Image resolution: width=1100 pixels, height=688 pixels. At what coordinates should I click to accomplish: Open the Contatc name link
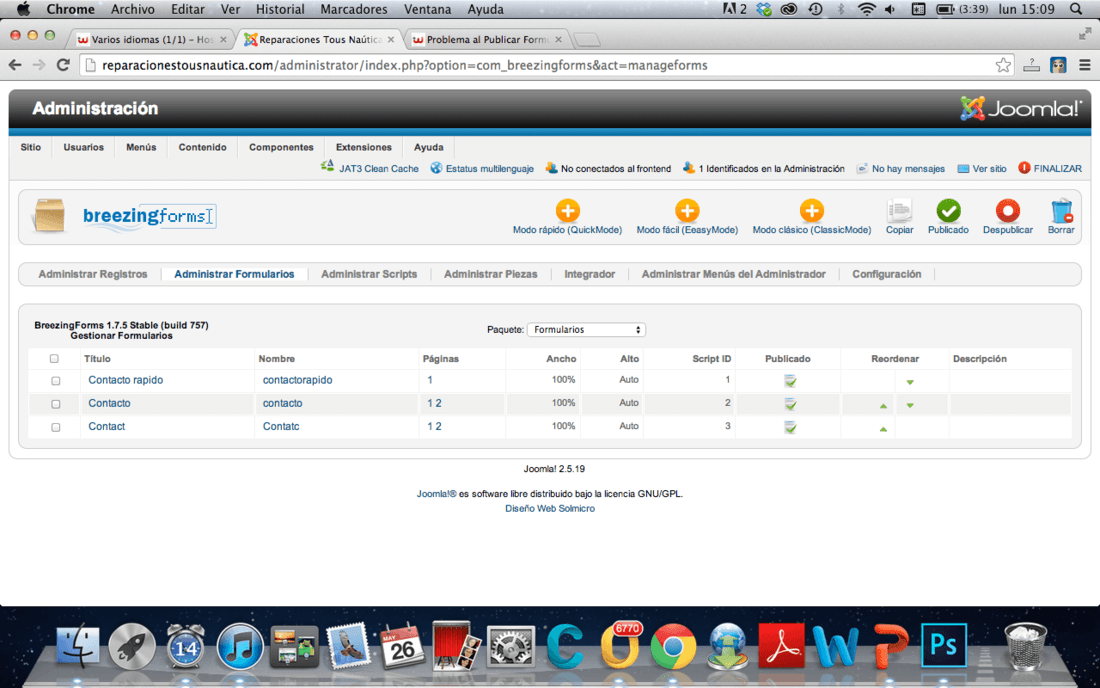point(281,426)
